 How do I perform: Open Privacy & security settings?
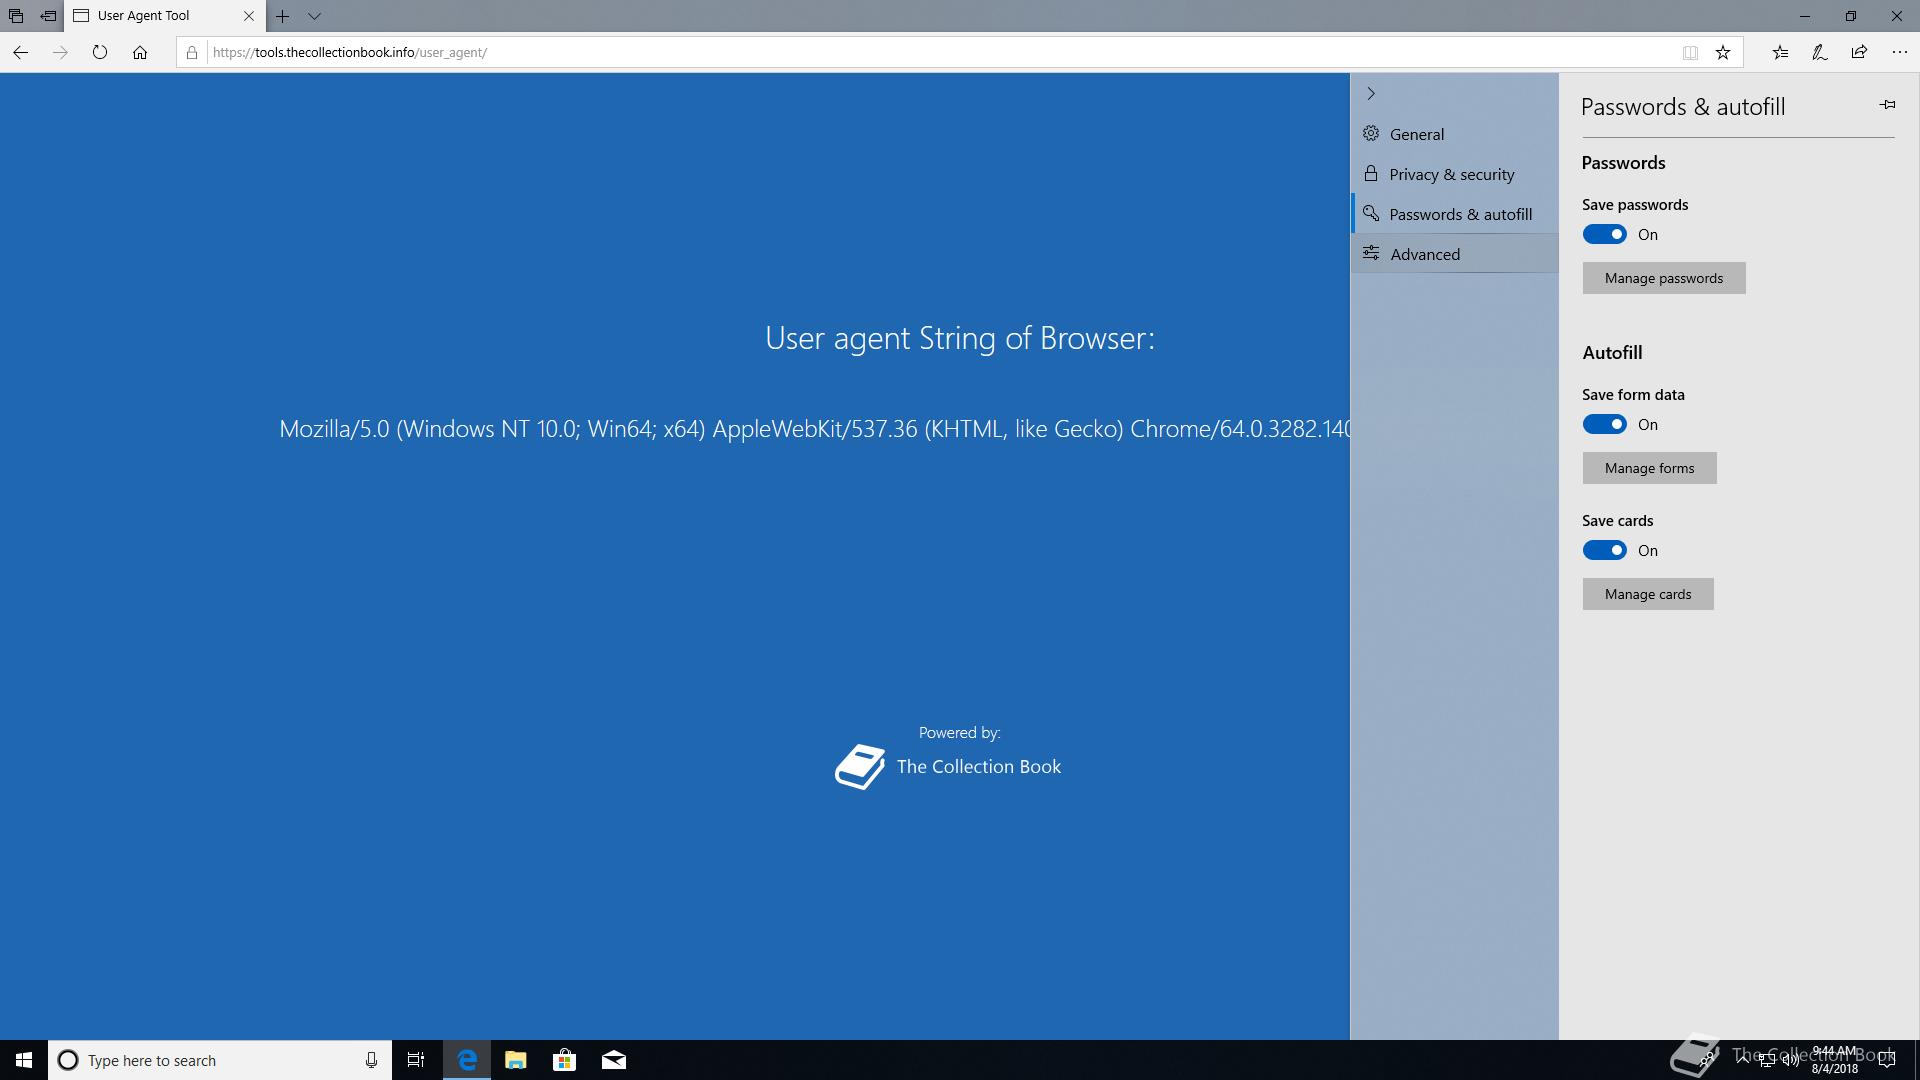pos(1454,174)
